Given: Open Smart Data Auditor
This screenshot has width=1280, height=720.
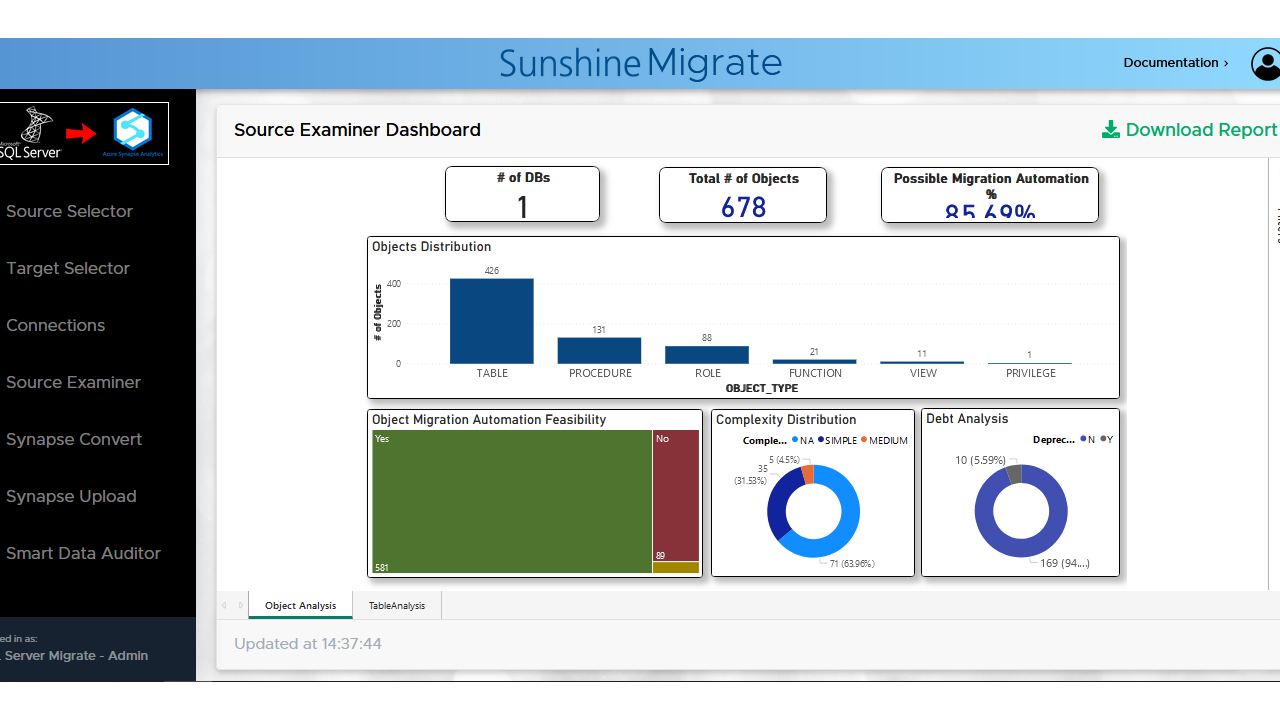Looking at the screenshot, I should [x=83, y=553].
